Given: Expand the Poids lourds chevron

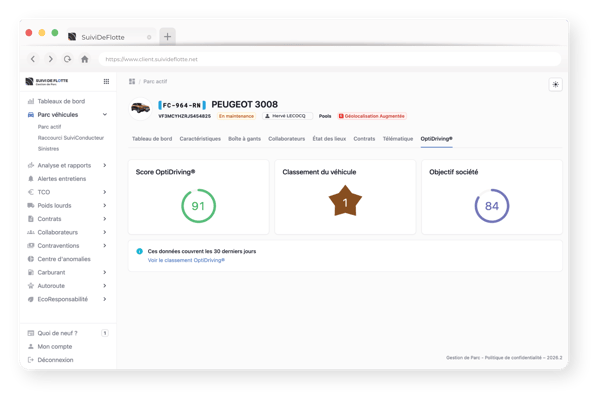Looking at the screenshot, I should coord(105,205).
